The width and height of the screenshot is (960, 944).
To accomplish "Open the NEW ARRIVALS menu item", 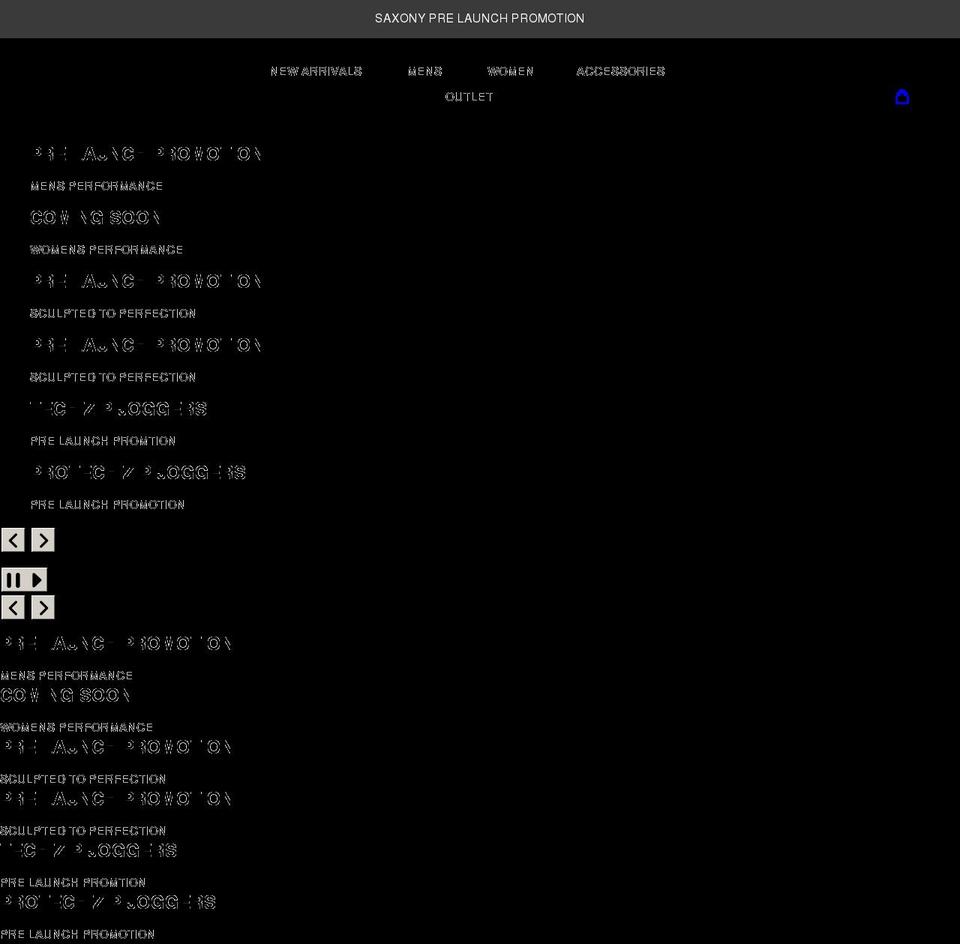I will pos(316,72).
